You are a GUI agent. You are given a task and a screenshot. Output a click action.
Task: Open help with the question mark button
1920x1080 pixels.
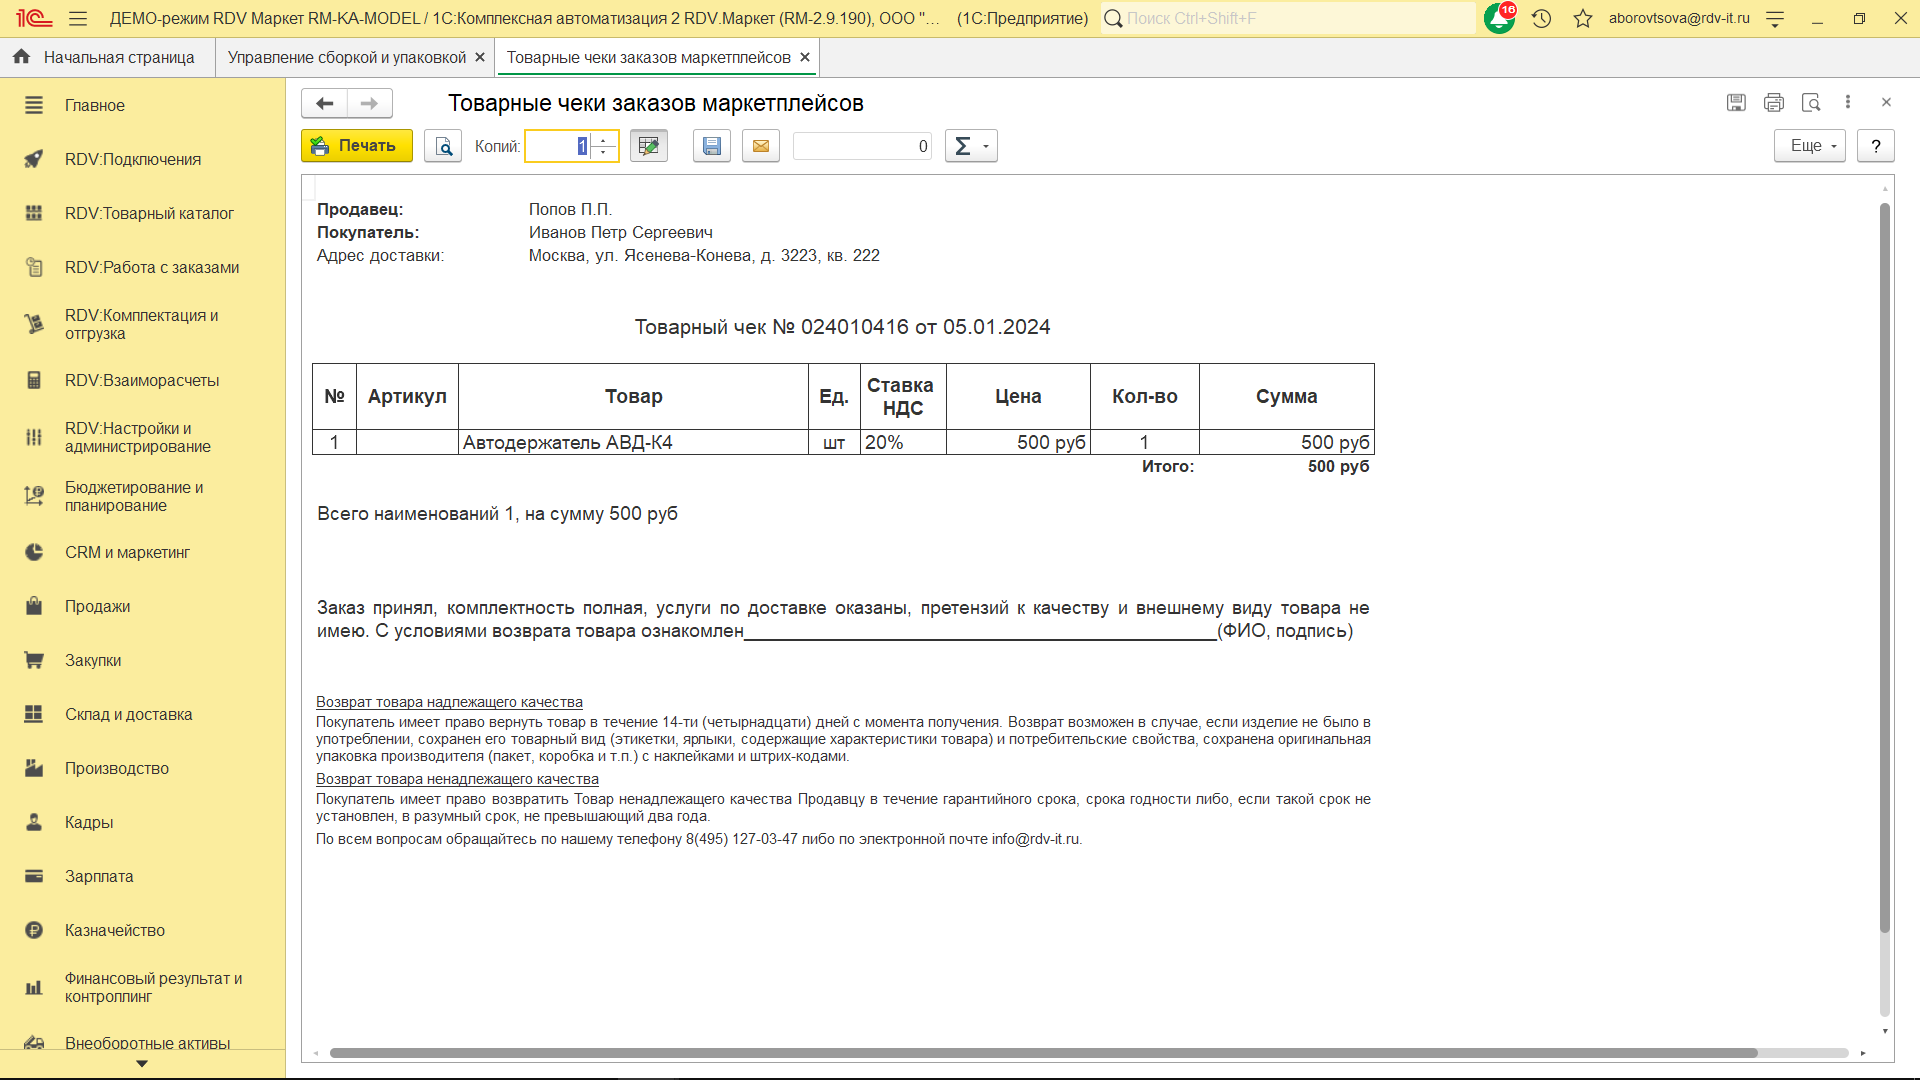[1876, 146]
